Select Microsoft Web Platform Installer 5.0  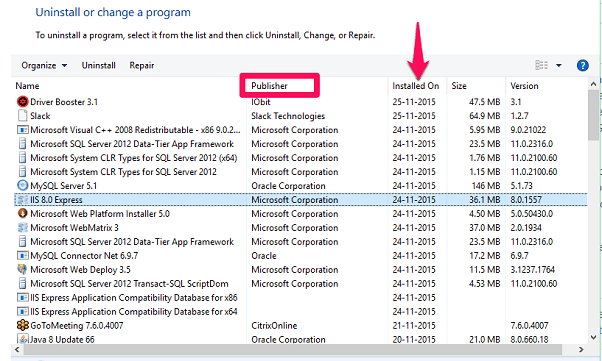(x=100, y=214)
